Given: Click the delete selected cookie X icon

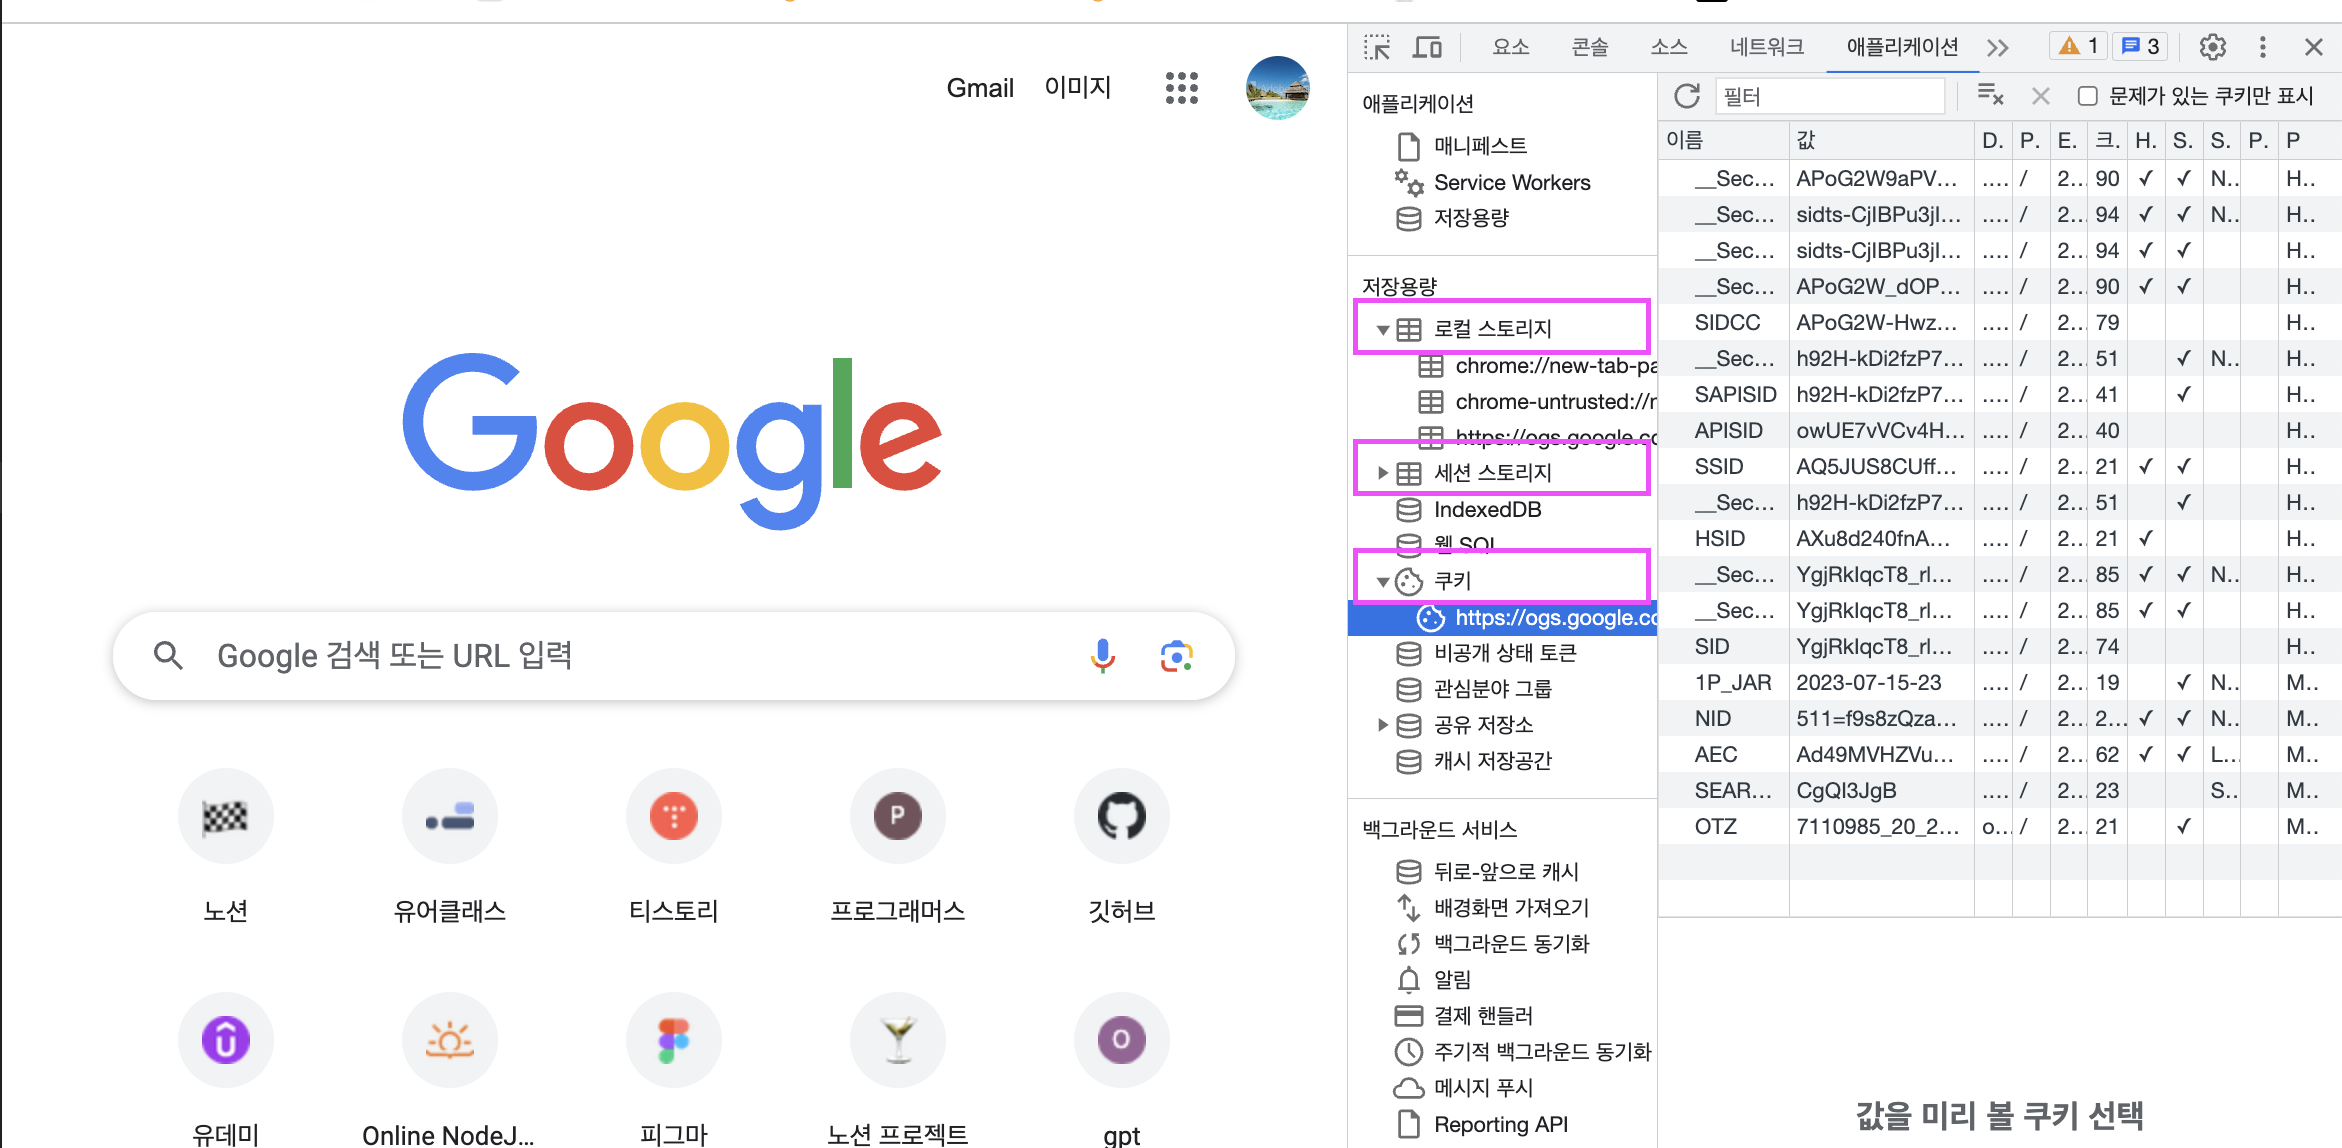Looking at the screenshot, I should (2041, 96).
